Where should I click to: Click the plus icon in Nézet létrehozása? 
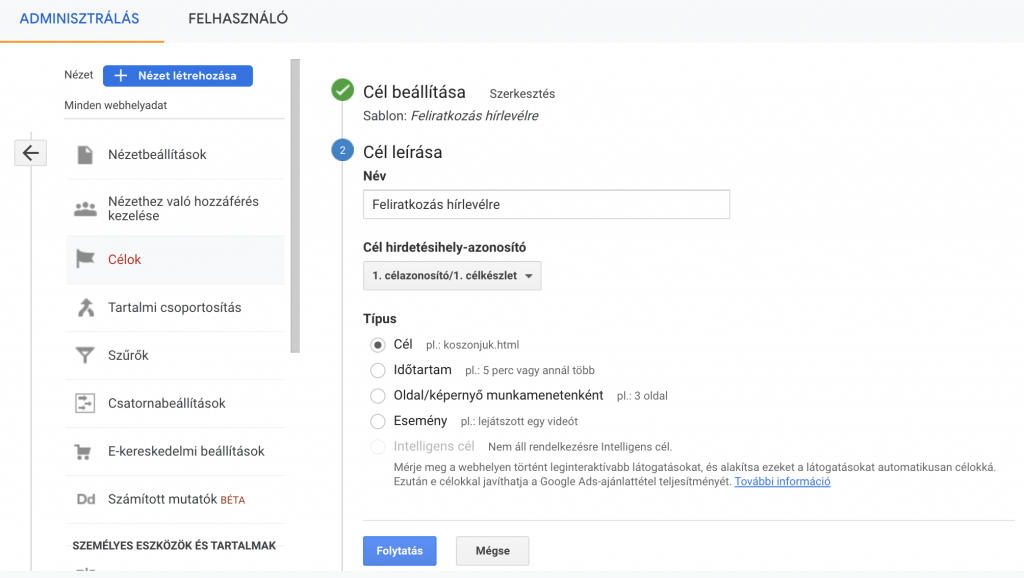click(x=121, y=76)
